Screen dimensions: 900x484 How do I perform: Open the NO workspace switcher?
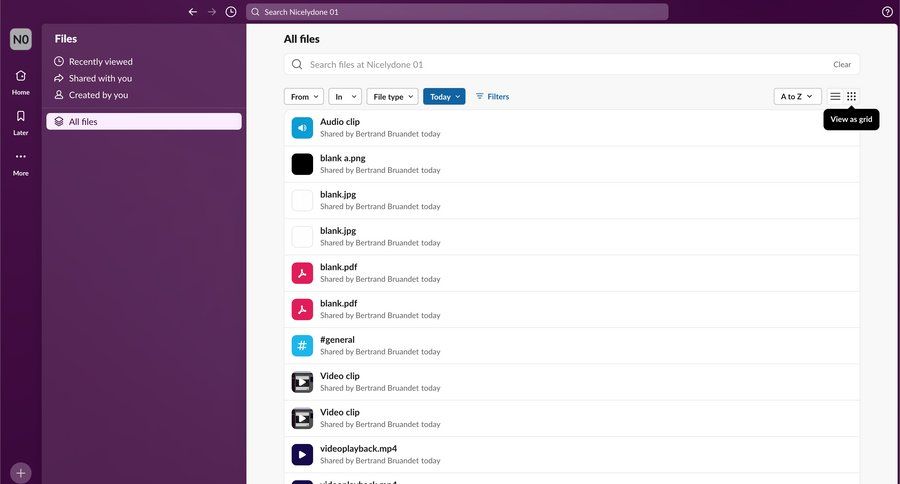click(x=21, y=39)
